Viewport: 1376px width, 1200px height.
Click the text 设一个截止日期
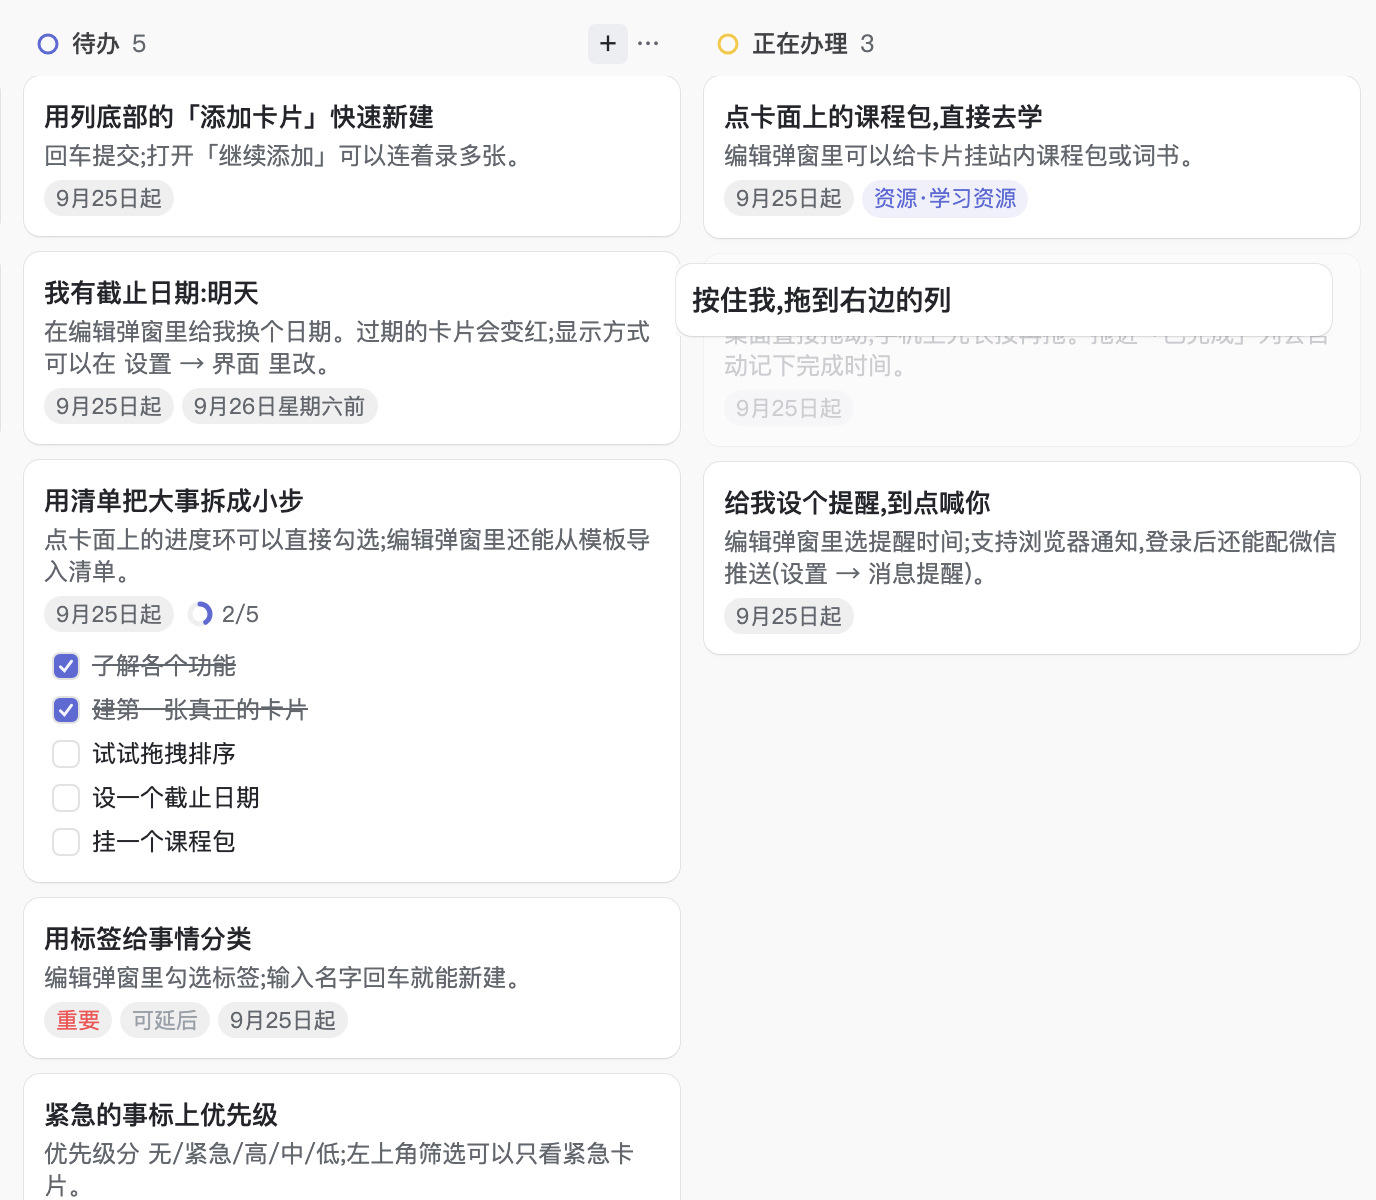pyautogui.click(x=176, y=798)
